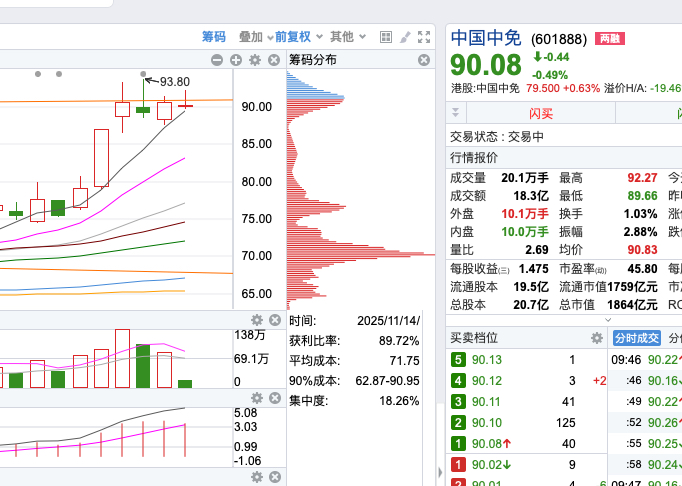The height and width of the screenshot is (486, 682).
Task: Select the drawing brush tool icon
Action: [x=405, y=37]
